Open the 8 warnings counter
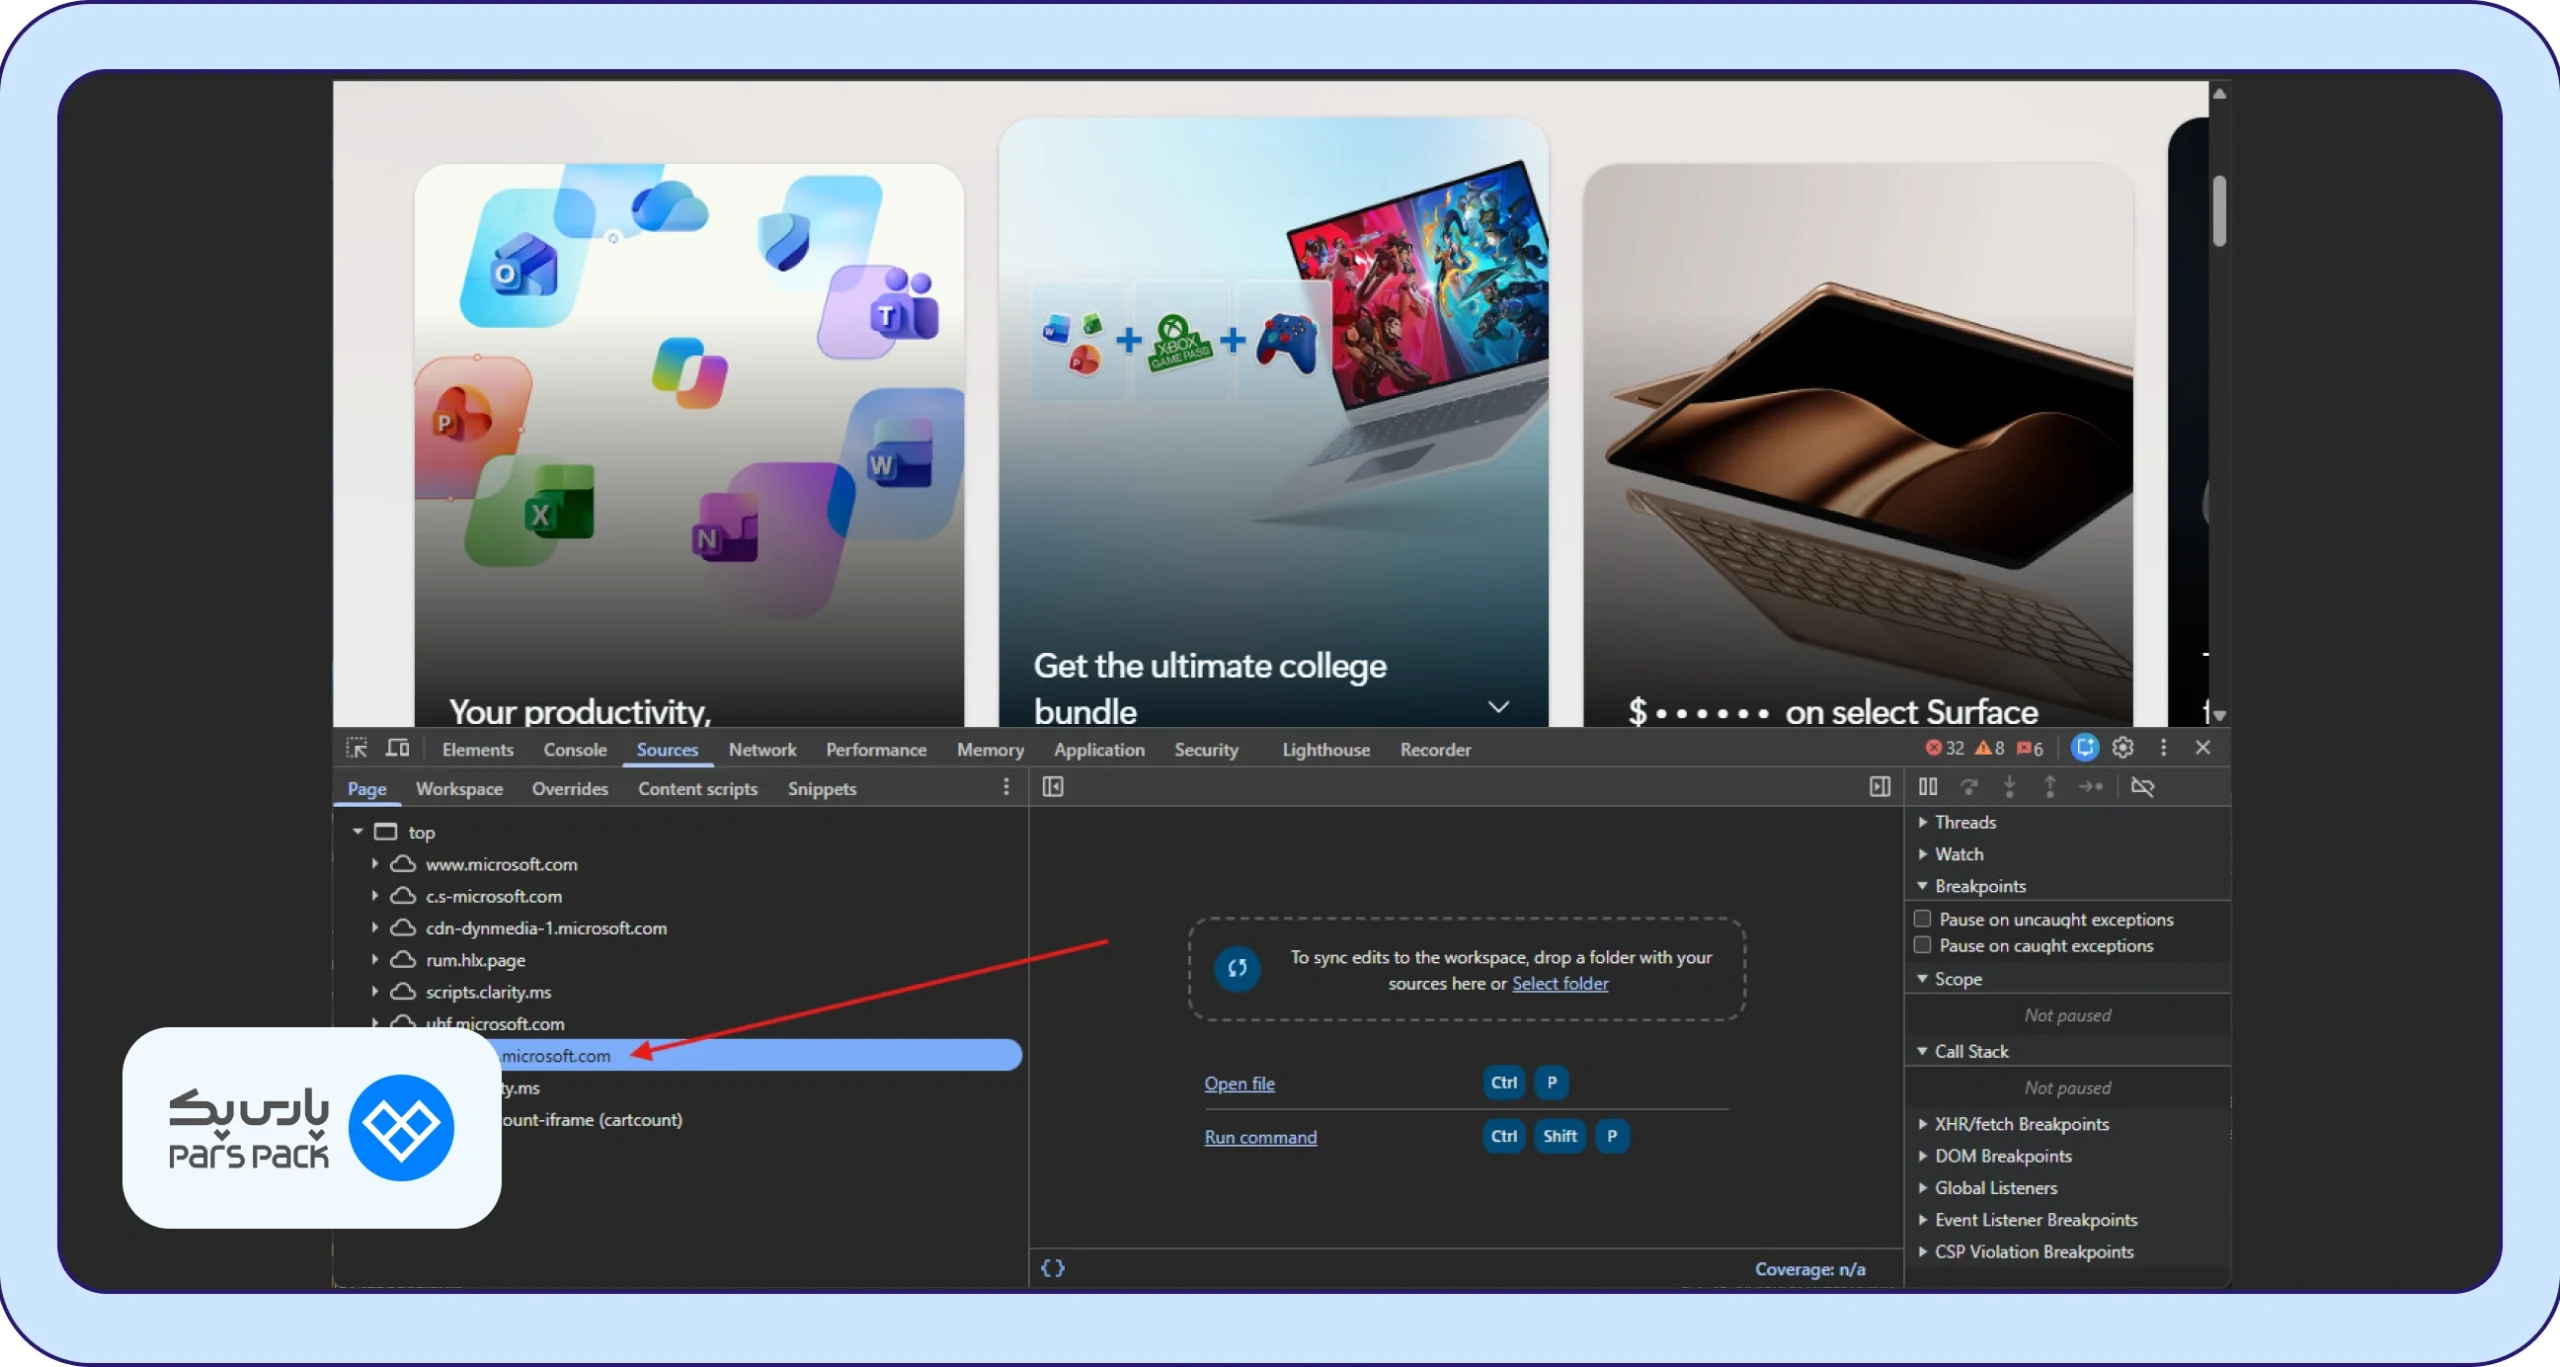Image resolution: width=2560 pixels, height=1367 pixels. [x=1990, y=748]
